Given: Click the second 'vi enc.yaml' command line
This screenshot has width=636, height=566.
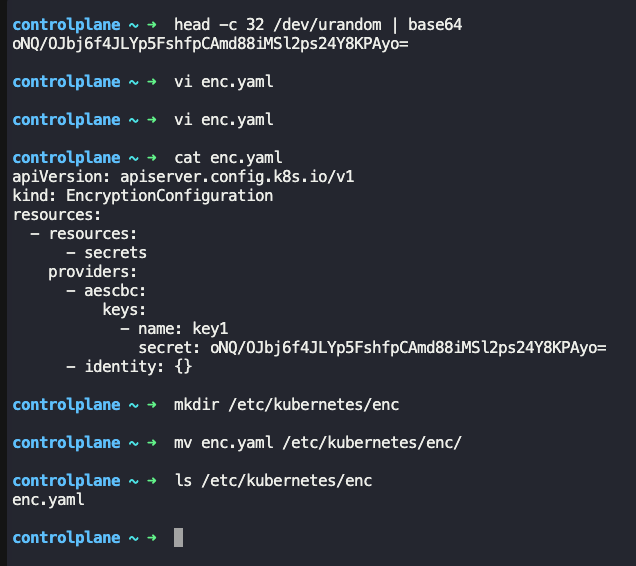Looking at the screenshot, I should (x=223, y=120).
